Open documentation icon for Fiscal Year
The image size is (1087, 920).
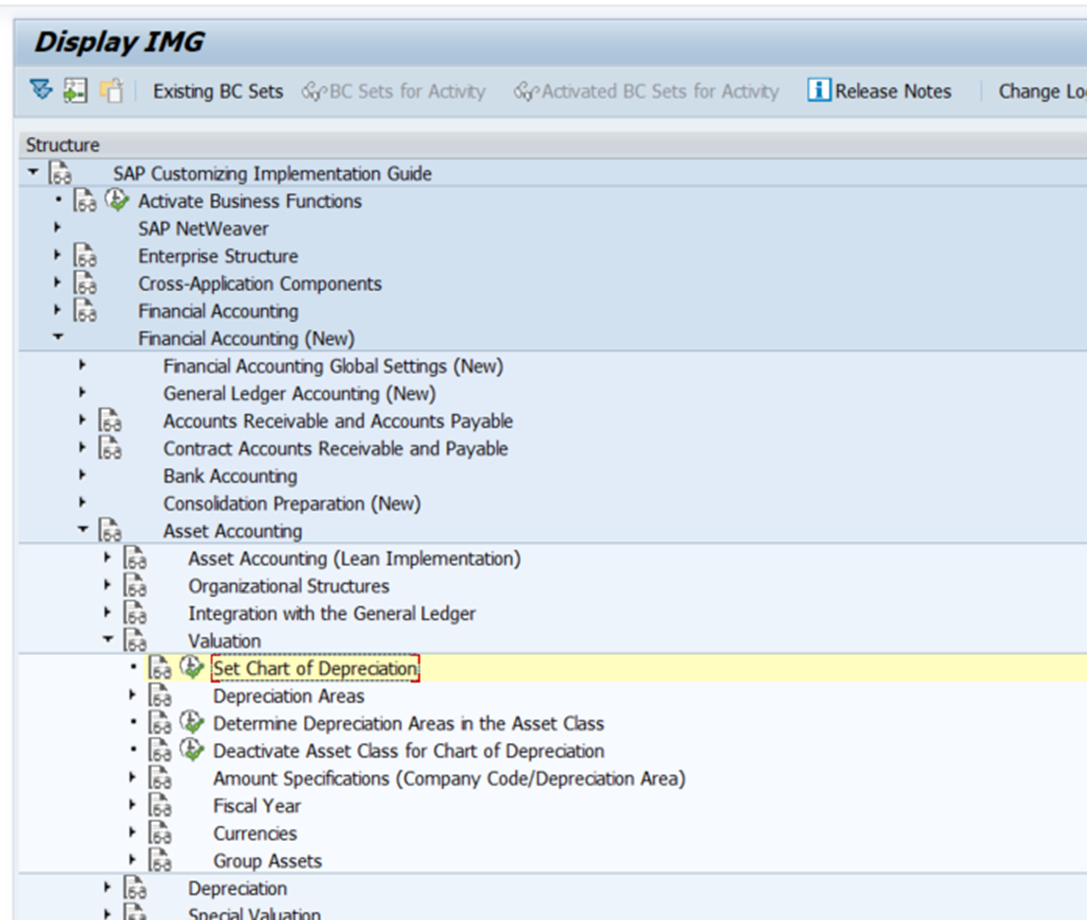pyautogui.click(x=159, y=806)
